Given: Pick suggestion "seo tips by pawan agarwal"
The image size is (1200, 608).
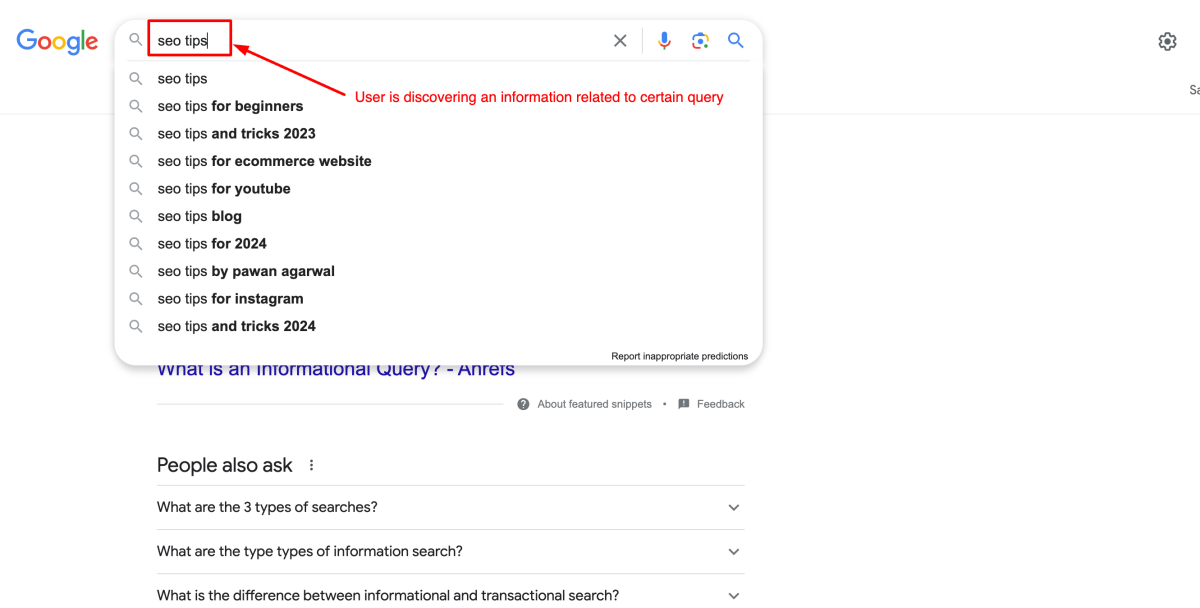Looking at the screenshot, I should (246, 271).
